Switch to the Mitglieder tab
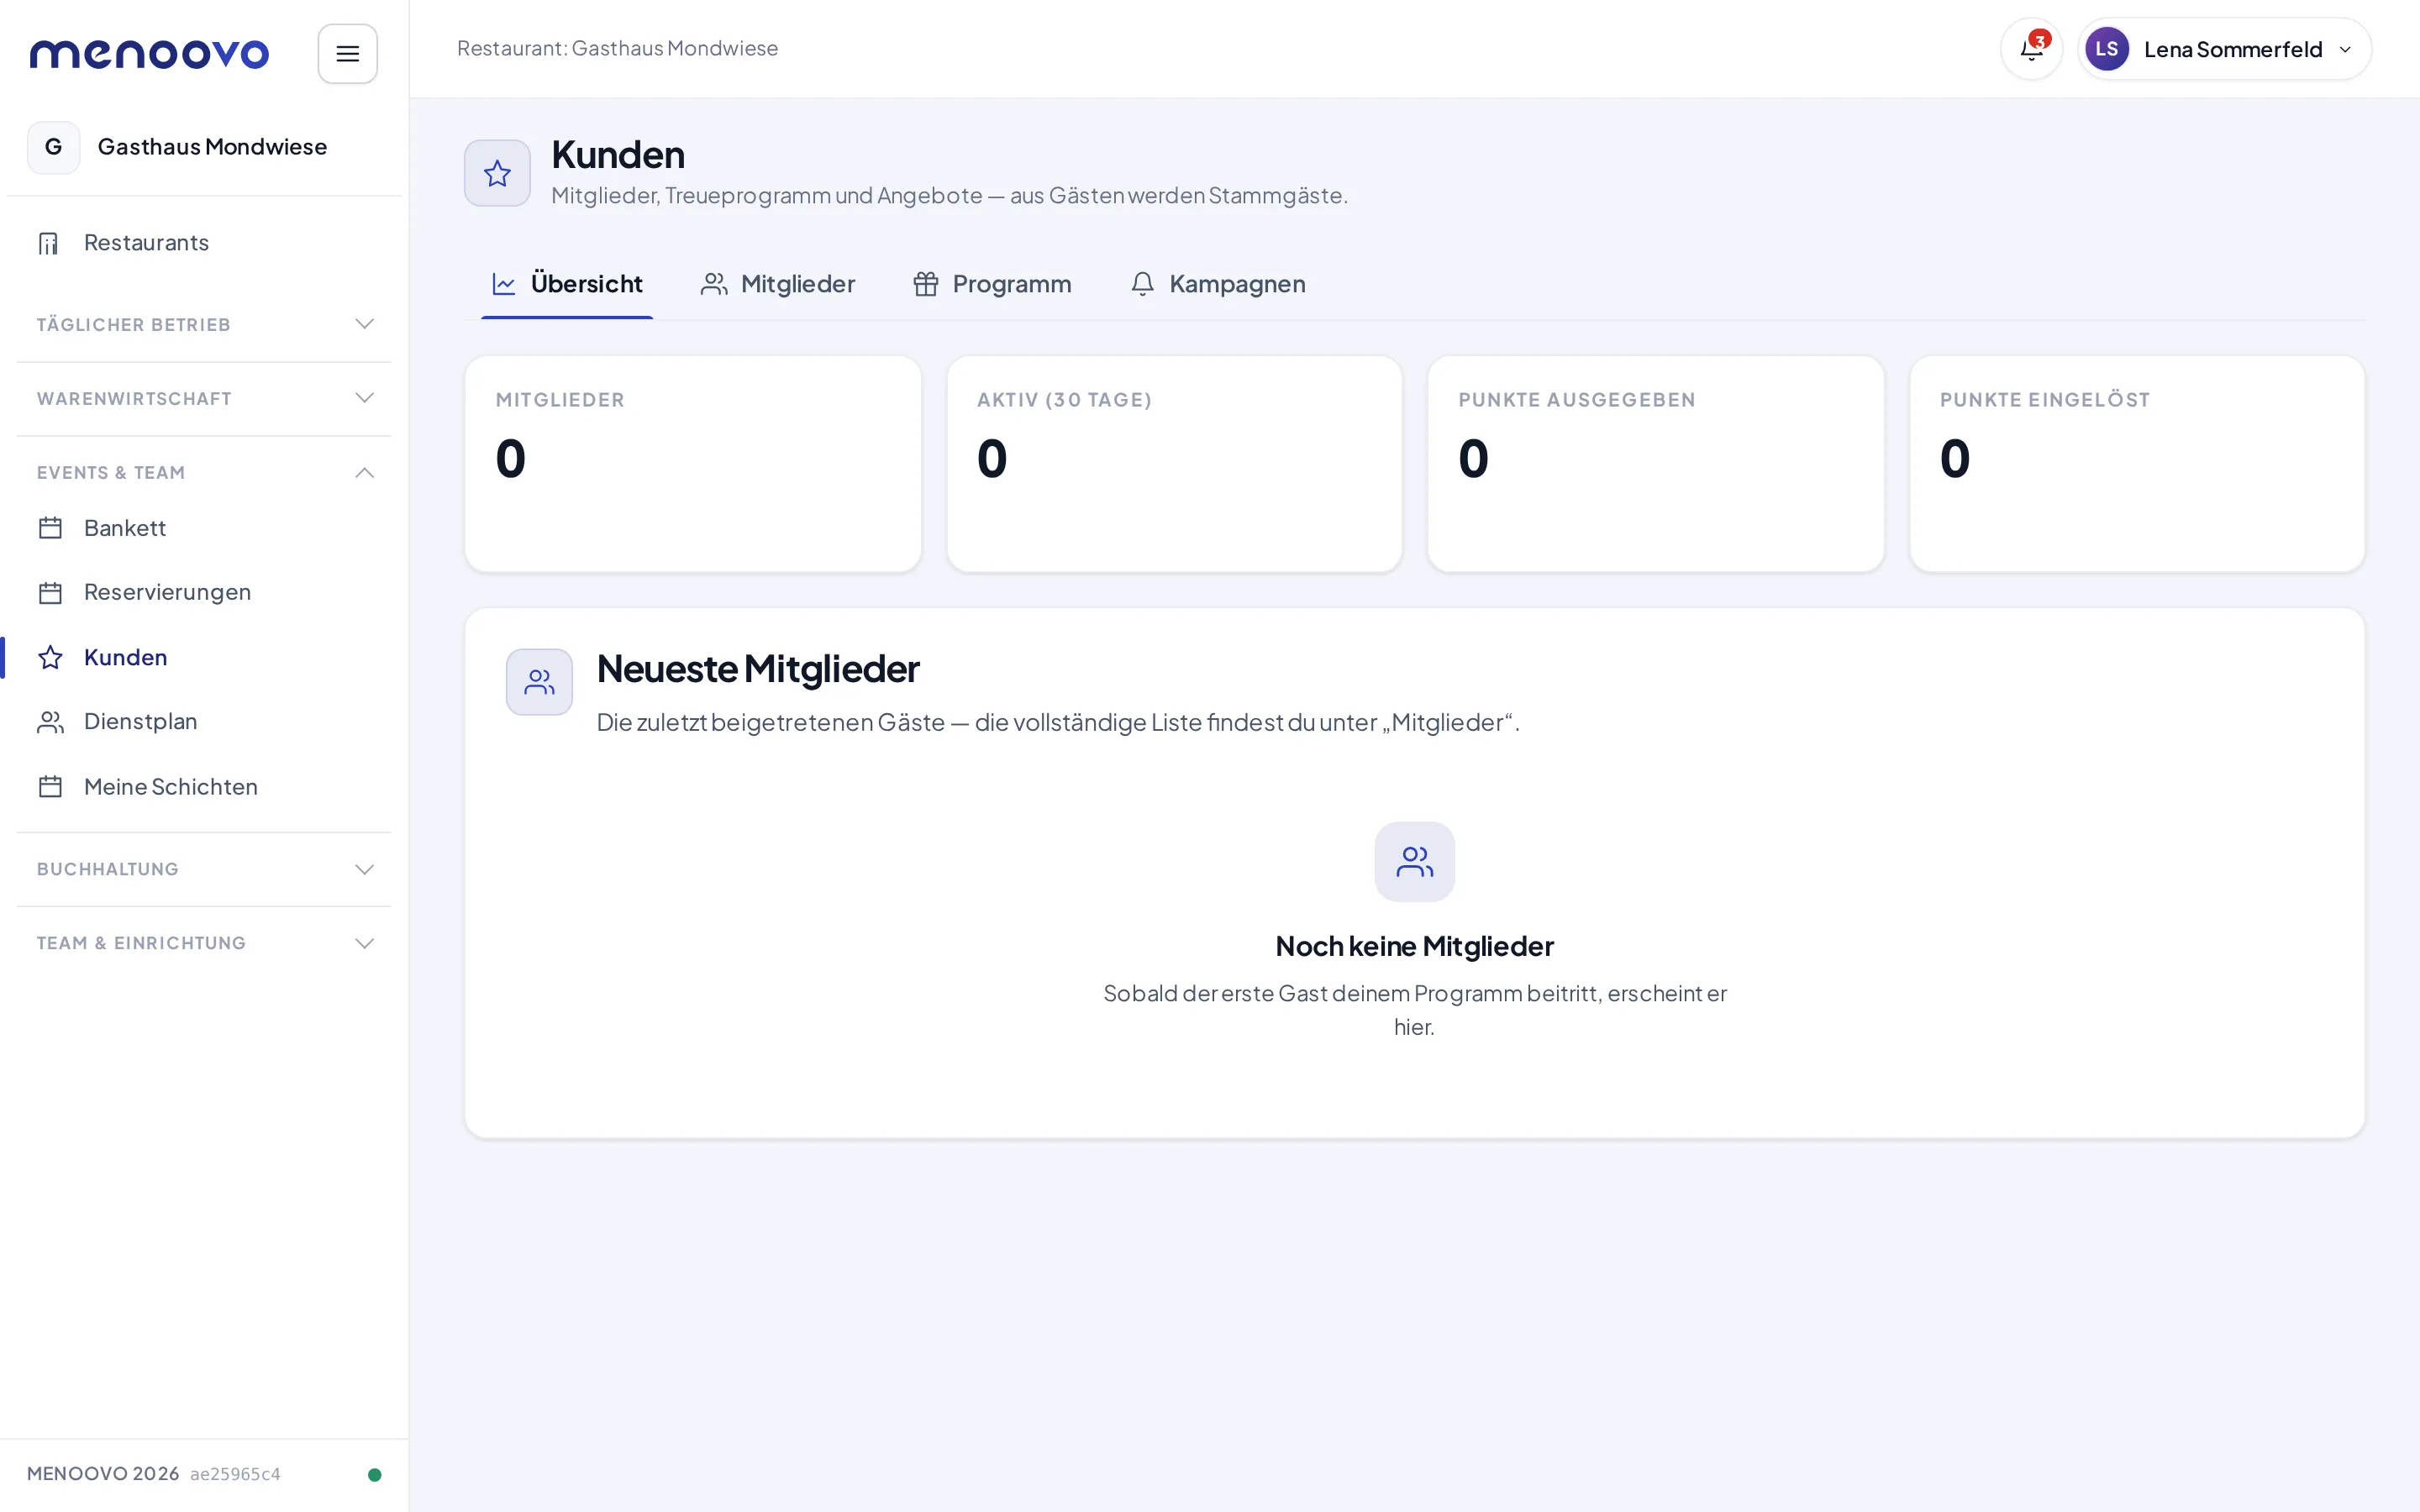The width and height of the screenshot is (2420, 1512). pos(778,284)
